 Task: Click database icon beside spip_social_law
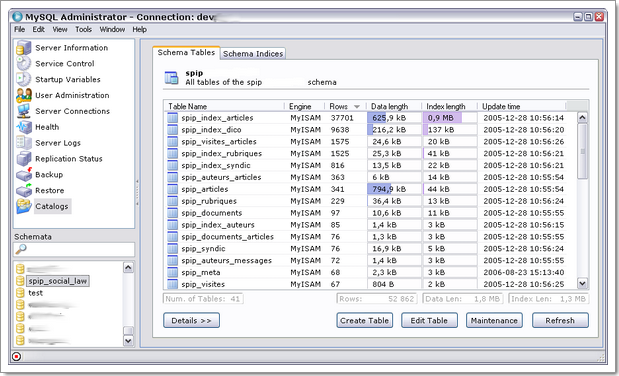click(20, 281)
